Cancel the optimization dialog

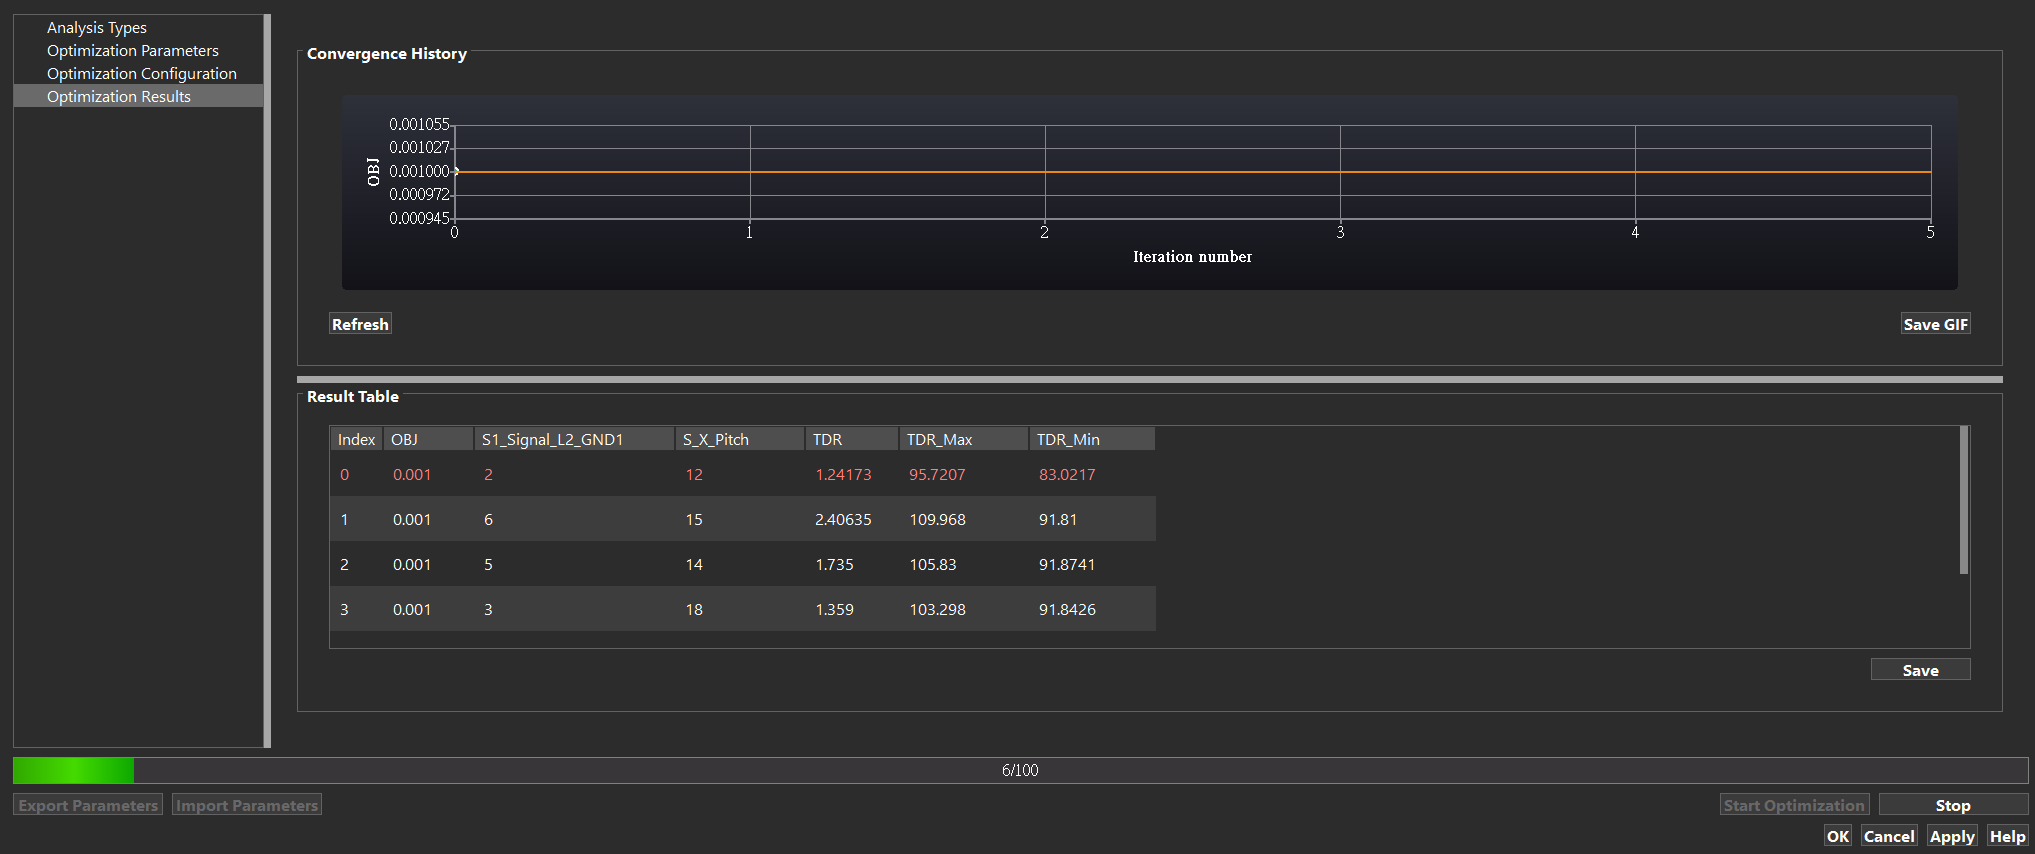click(x=1889, y=836)
